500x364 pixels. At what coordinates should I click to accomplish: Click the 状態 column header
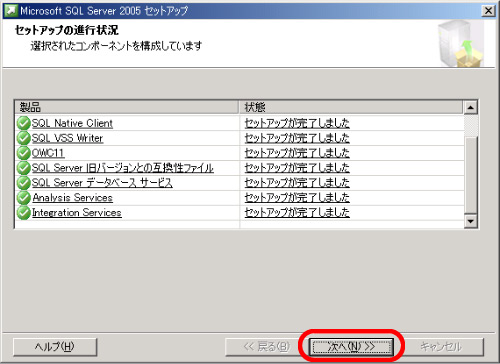351,107
